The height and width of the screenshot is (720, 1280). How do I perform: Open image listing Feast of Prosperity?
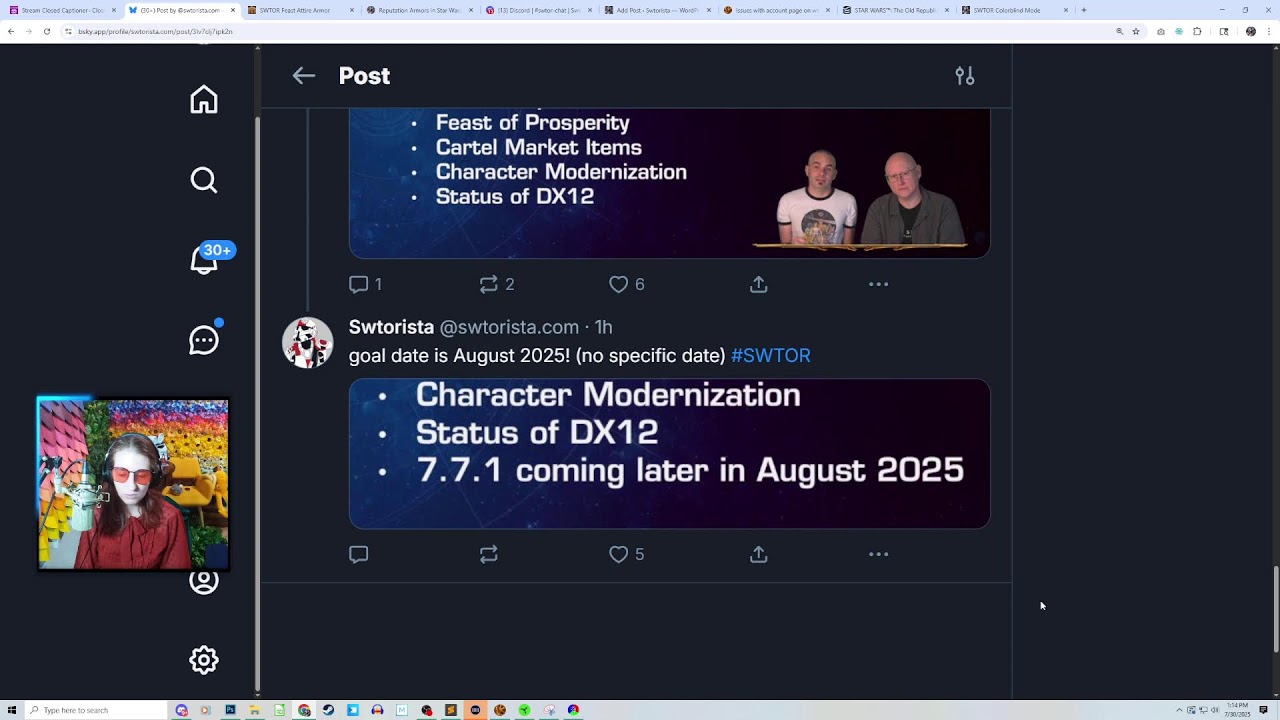[670, 183]
